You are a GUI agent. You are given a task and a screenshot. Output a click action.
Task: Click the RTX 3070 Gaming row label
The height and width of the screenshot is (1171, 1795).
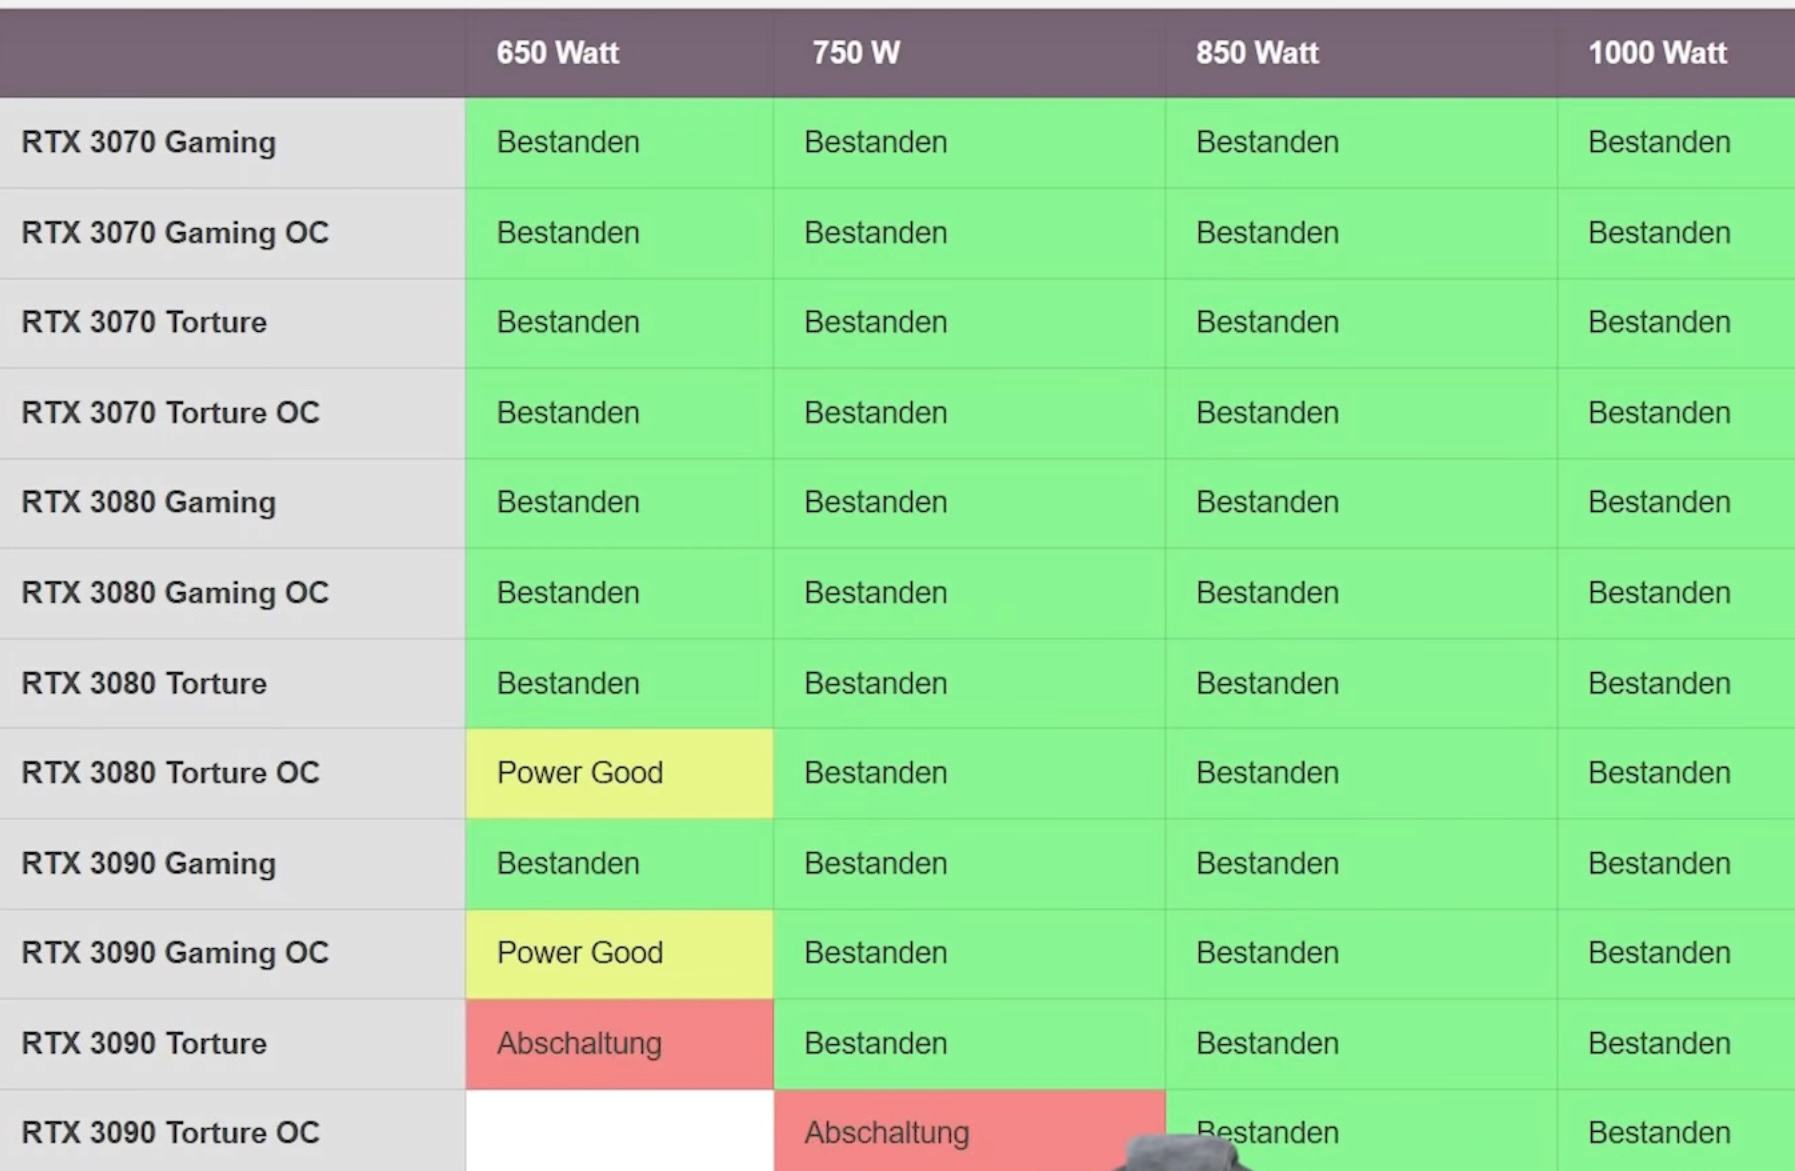[x=149, y=142]
